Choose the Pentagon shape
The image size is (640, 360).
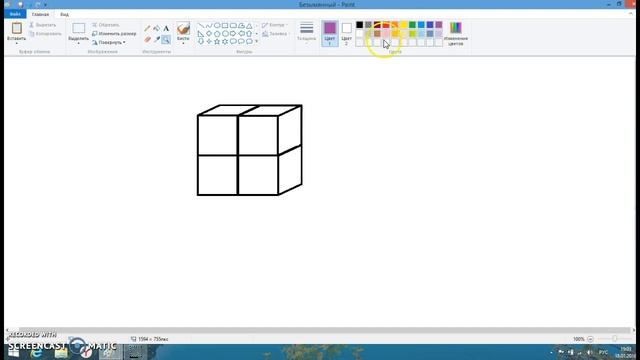(217, 33)
